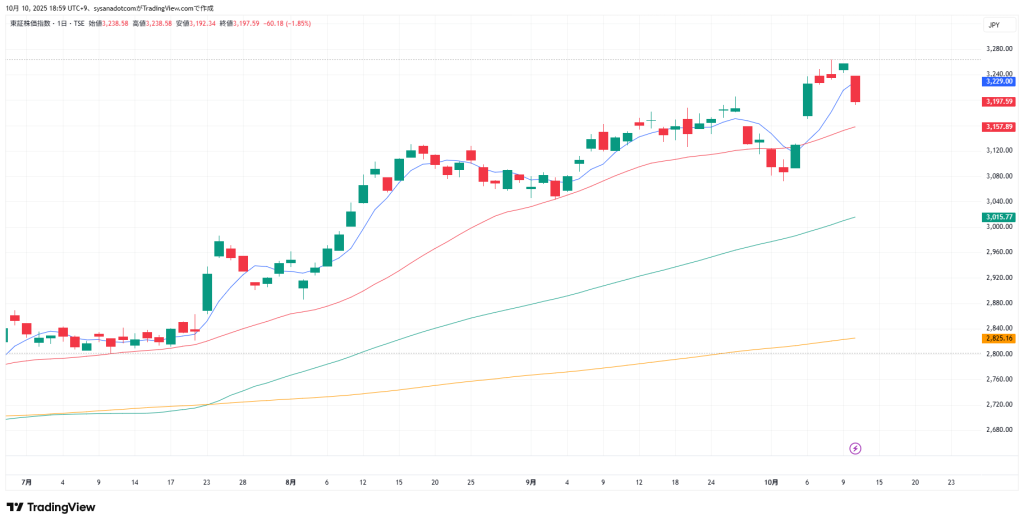Click the 終値 close value in legend
The image size is (1024, 524).
pos(245,22)
